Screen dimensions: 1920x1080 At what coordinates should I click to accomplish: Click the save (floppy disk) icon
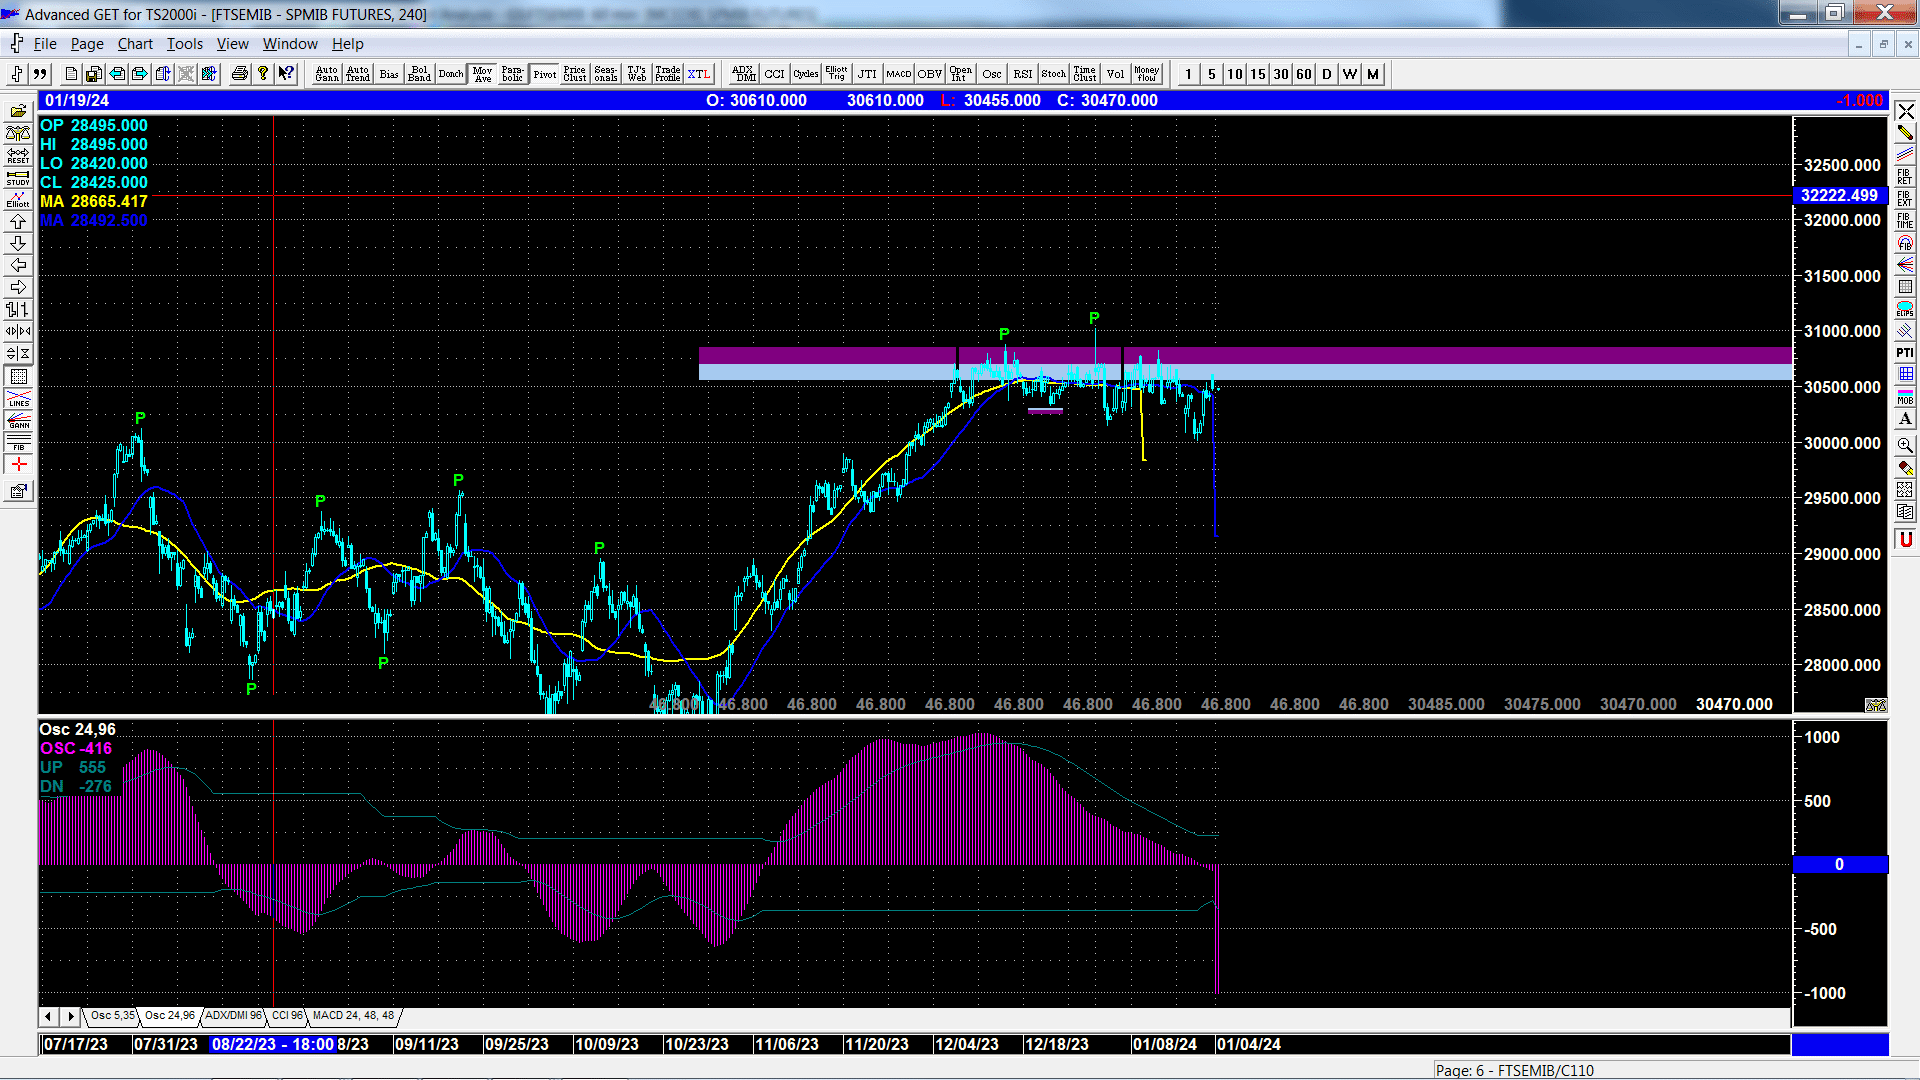(x=94, y=74)
